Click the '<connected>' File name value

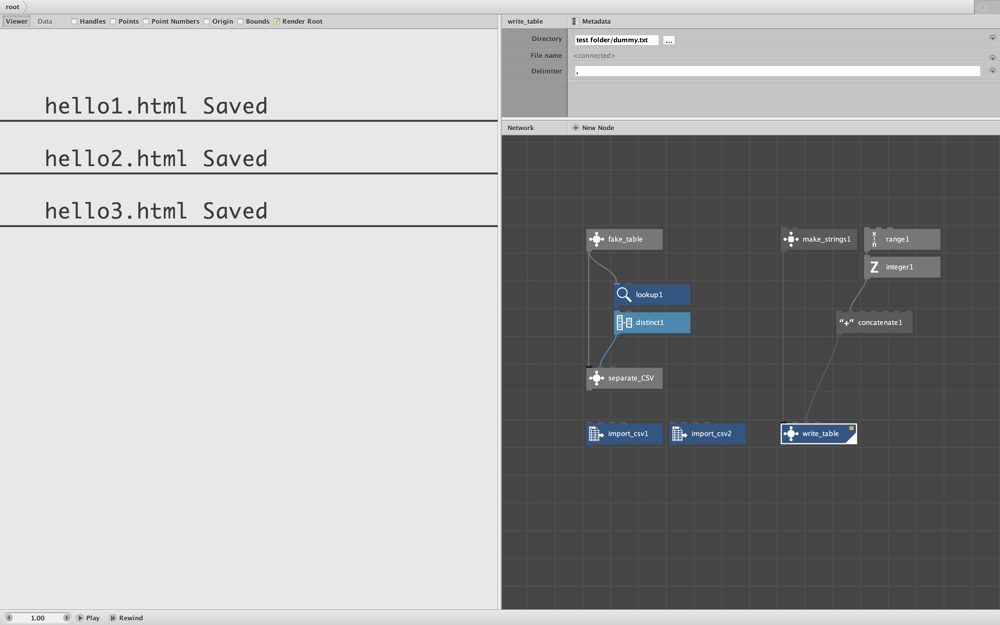click(x=594, y=55)
